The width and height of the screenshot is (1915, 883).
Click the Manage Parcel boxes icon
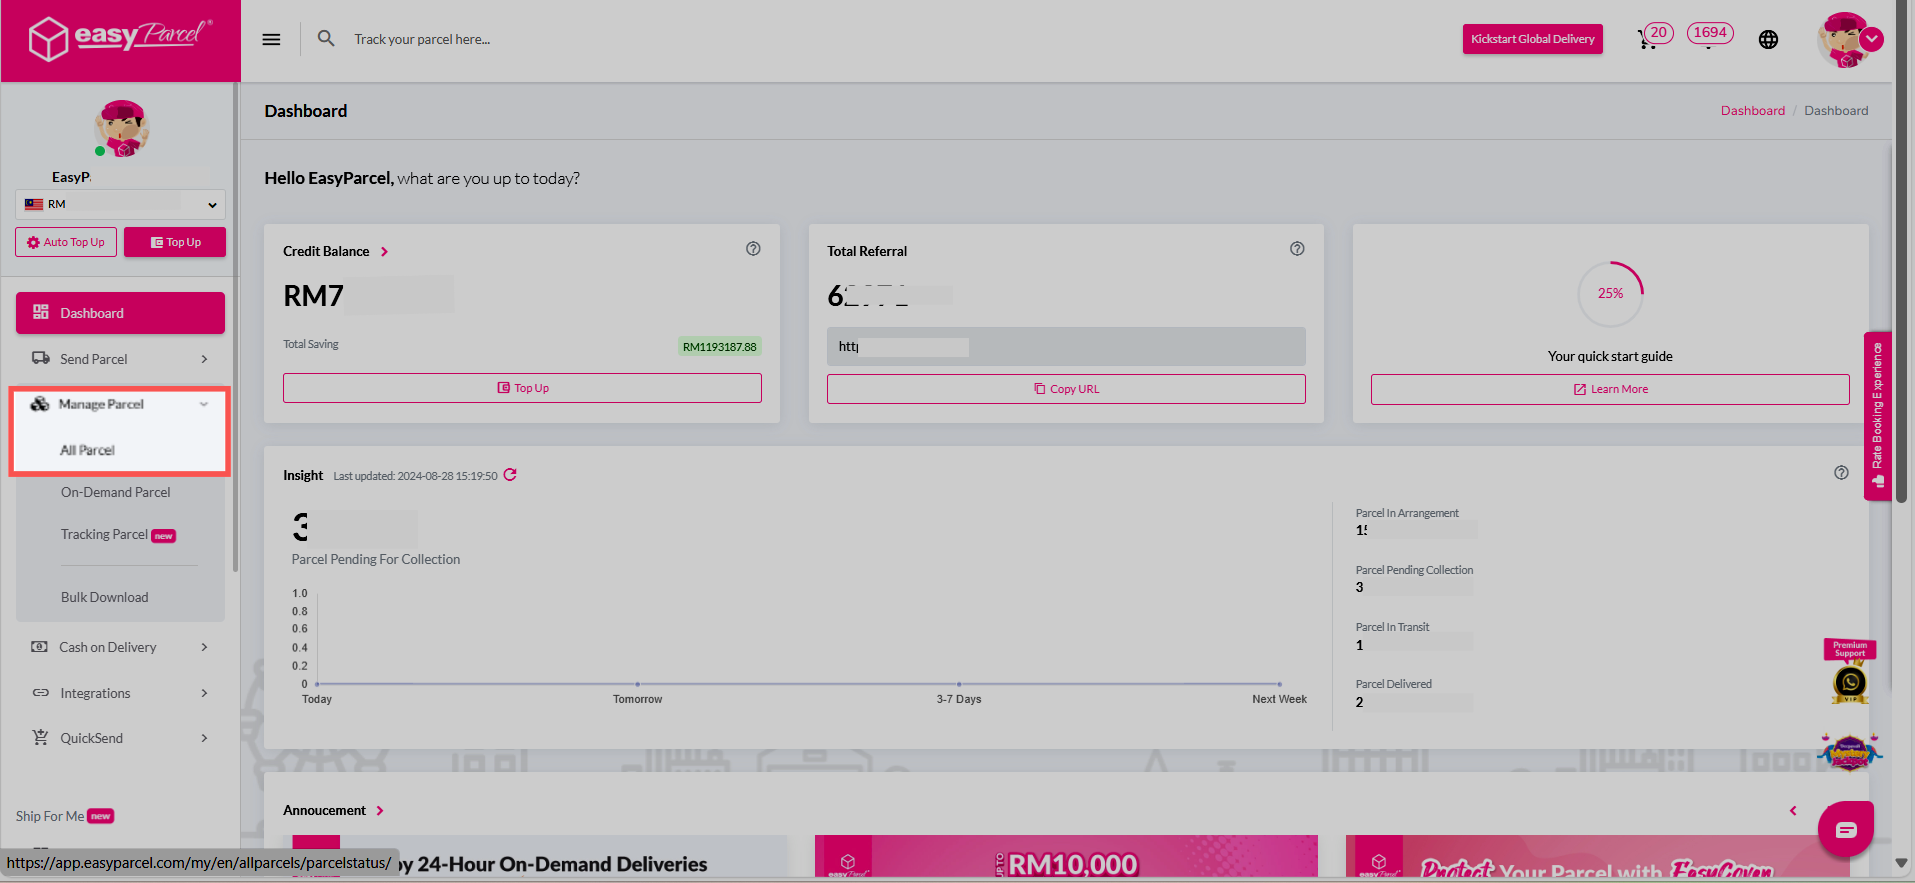40,404
